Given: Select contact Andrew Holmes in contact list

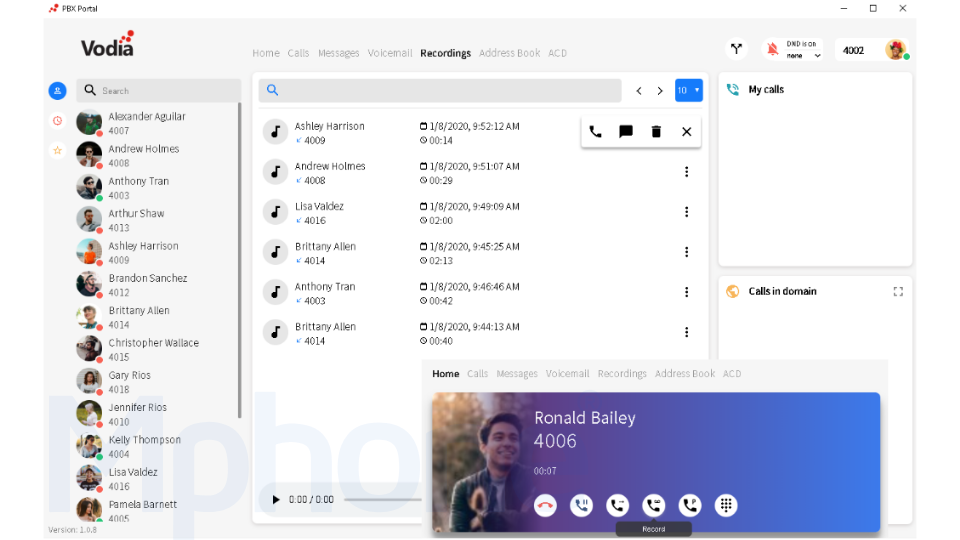Looking at the screenshot, I should (x=156, y=156).
